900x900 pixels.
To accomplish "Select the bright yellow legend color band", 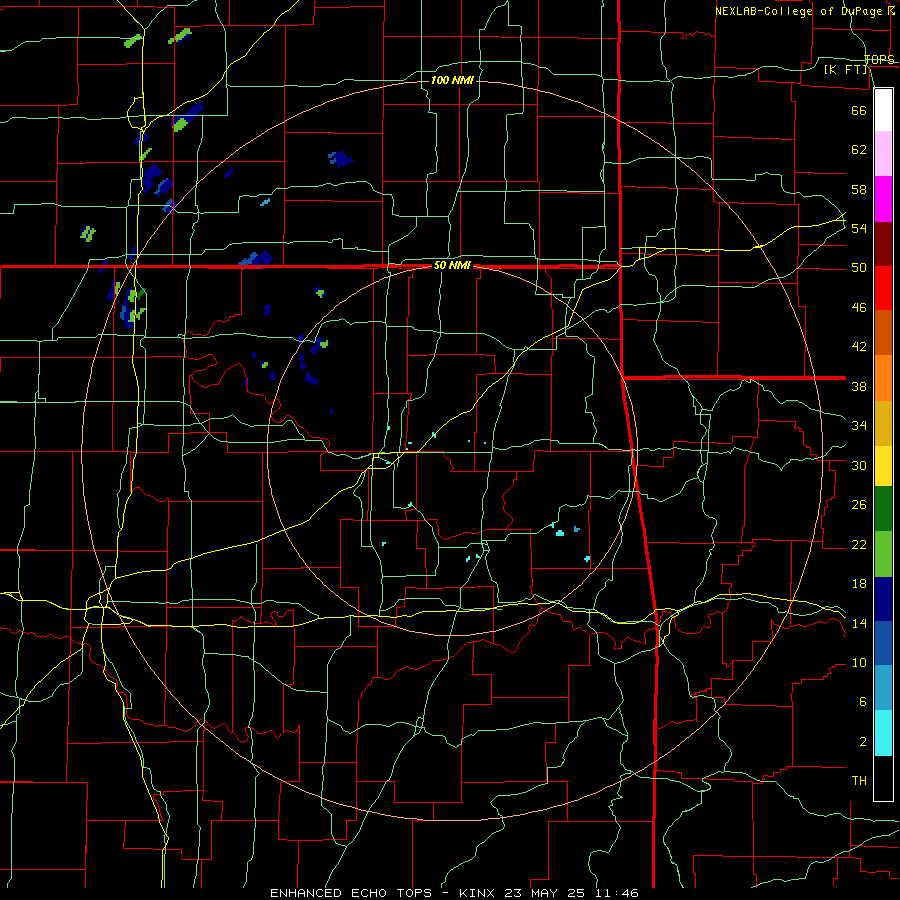I will coord(883,466).
